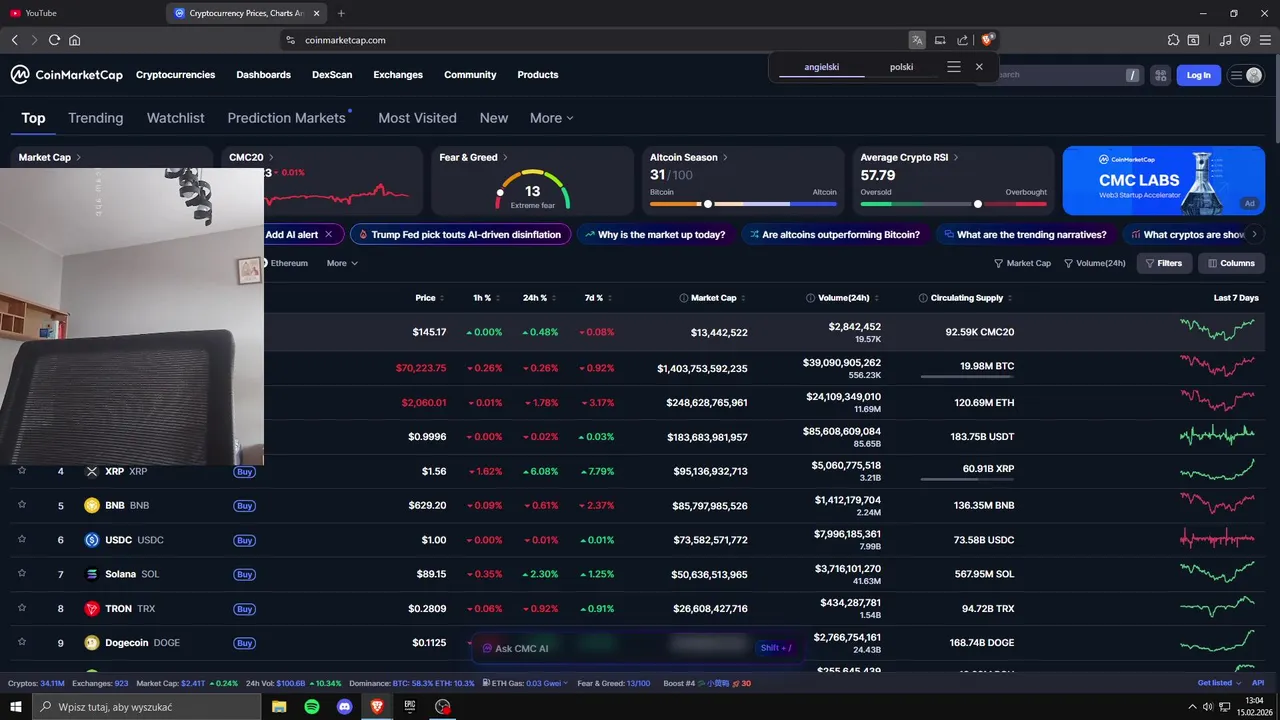
Task: Star Dogecoin for the watchlist
Action: [22, 643]
